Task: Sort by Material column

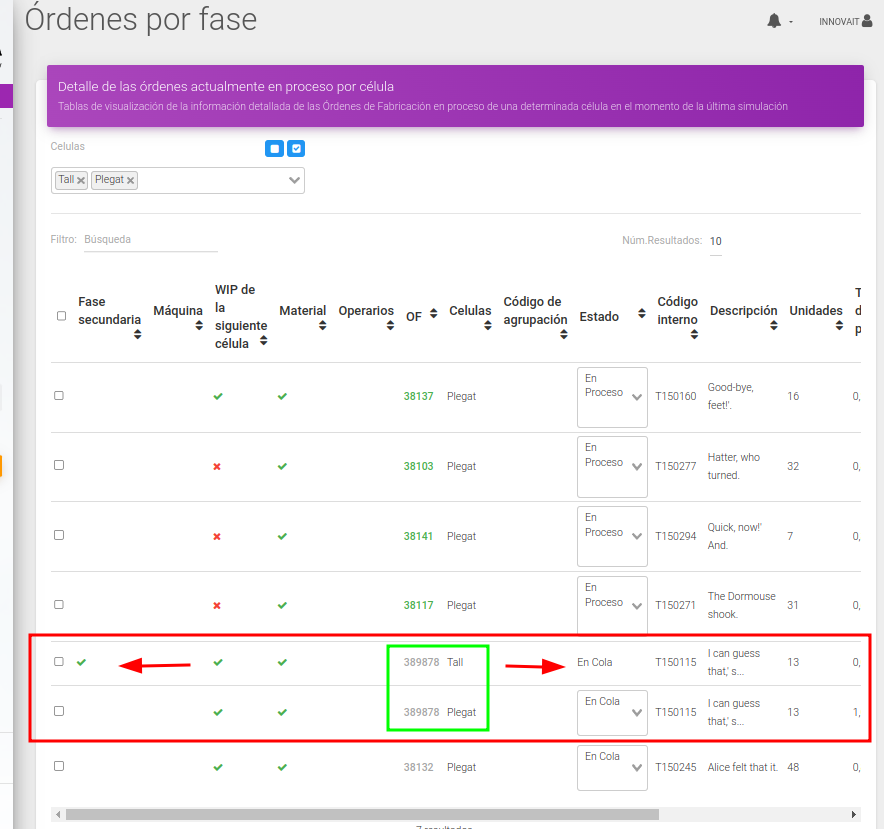Action: click(x=322, y=325)
